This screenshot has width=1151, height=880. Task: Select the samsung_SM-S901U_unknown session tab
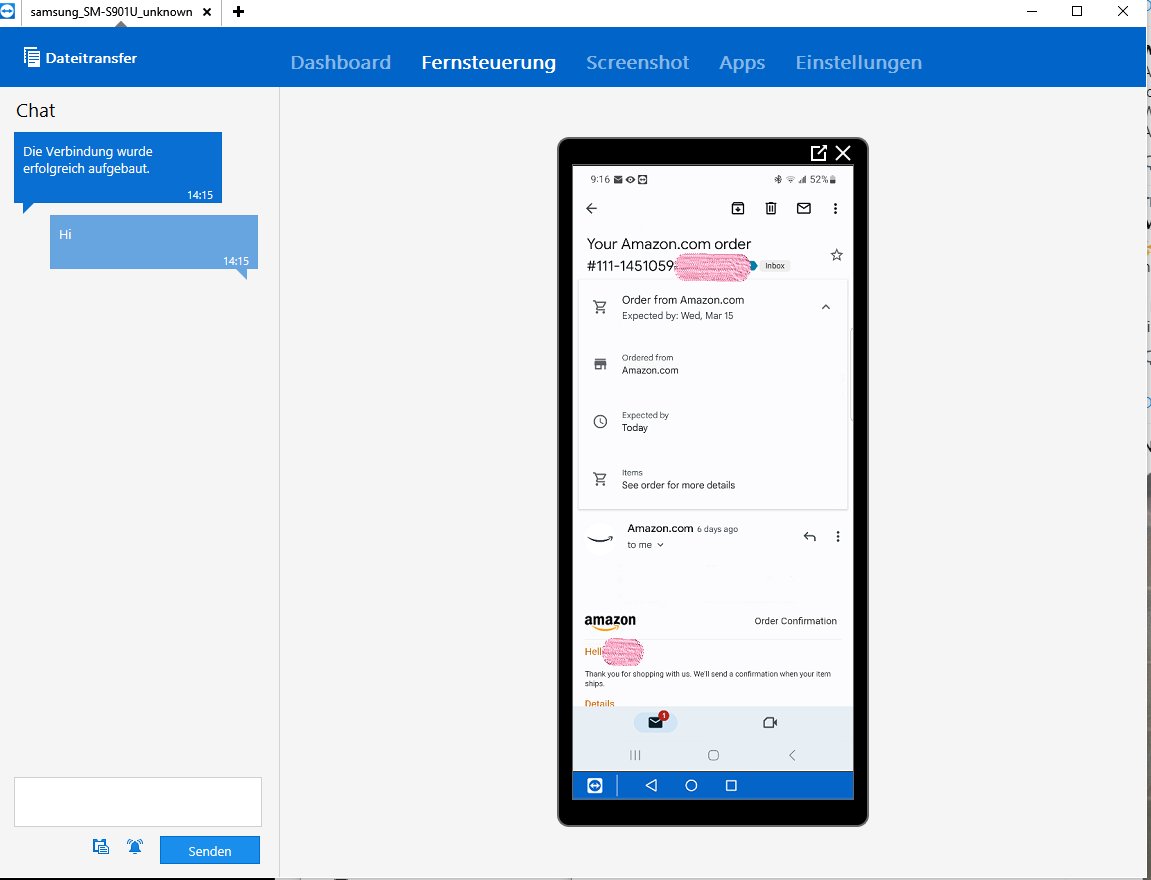tap(111, 12)
